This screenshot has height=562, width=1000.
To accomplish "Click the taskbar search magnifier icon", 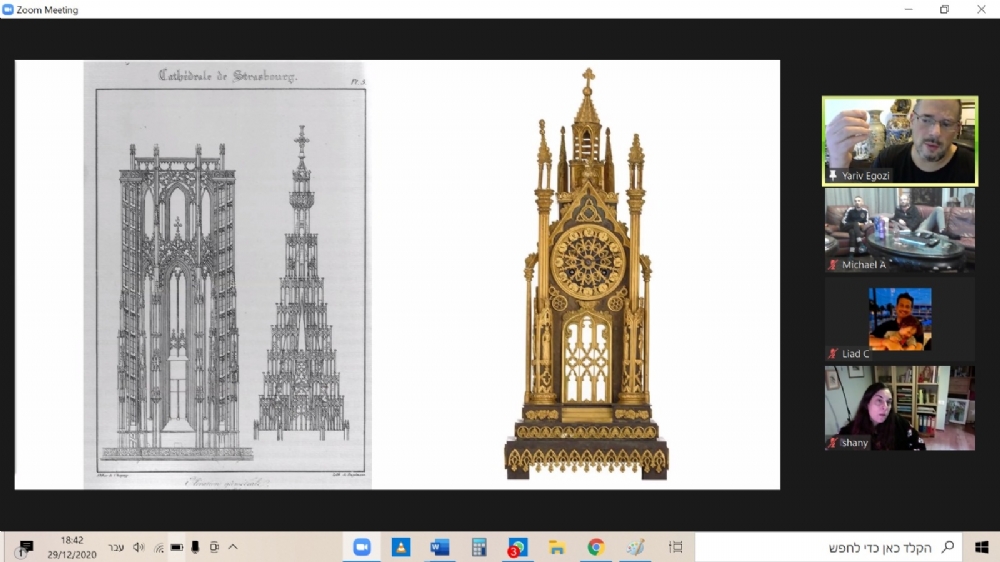I will click(x=948, y=547).
